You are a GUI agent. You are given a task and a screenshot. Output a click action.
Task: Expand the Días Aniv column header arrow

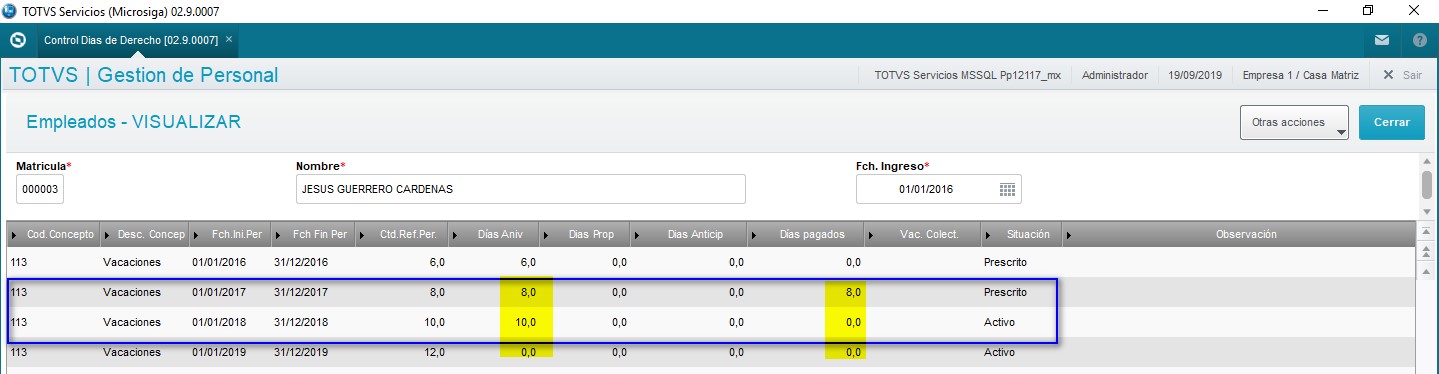pyautogui.click(x=456, y=235)
